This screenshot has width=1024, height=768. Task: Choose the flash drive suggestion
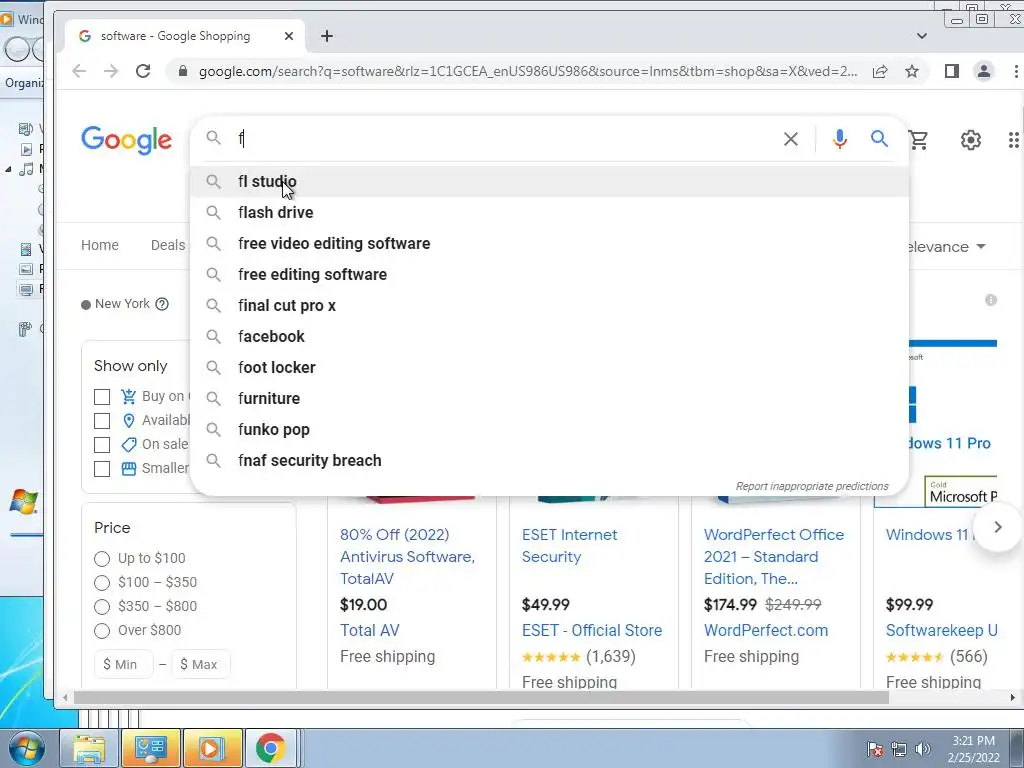[x=549, y=212]
